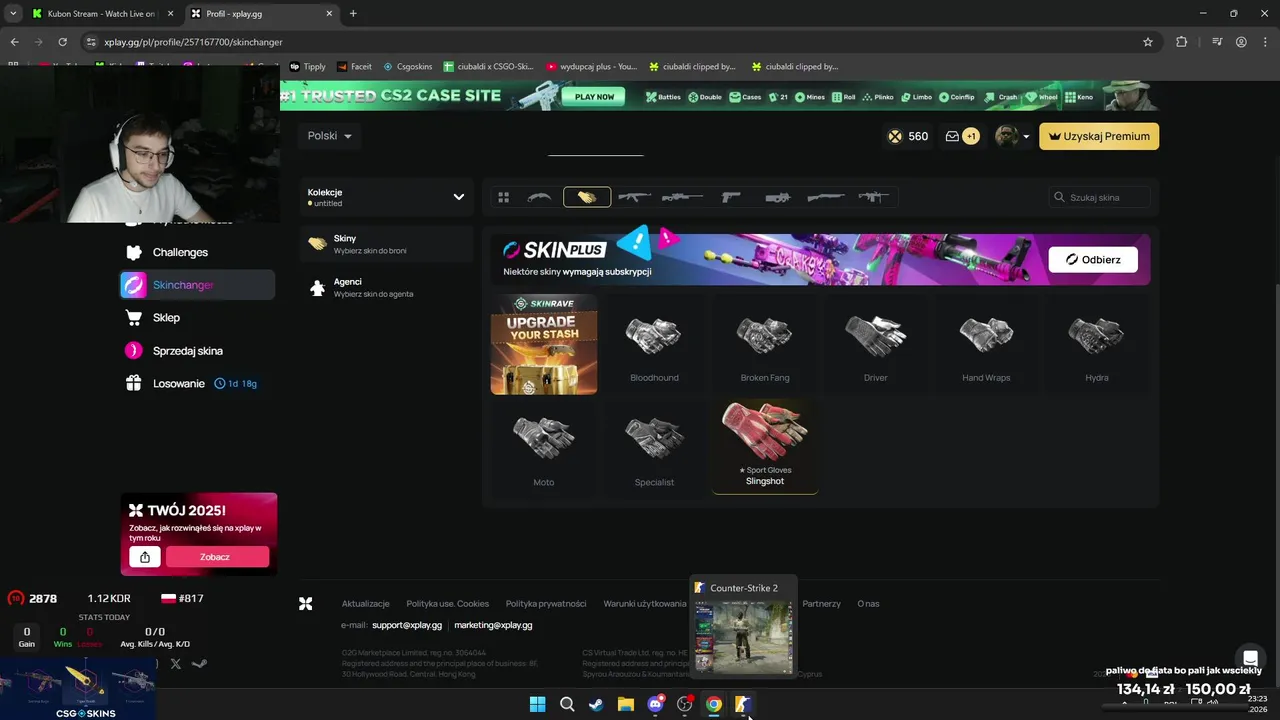1280x720 pixels.
Task: Filter skins by pistol category
Action: (731, 197)
